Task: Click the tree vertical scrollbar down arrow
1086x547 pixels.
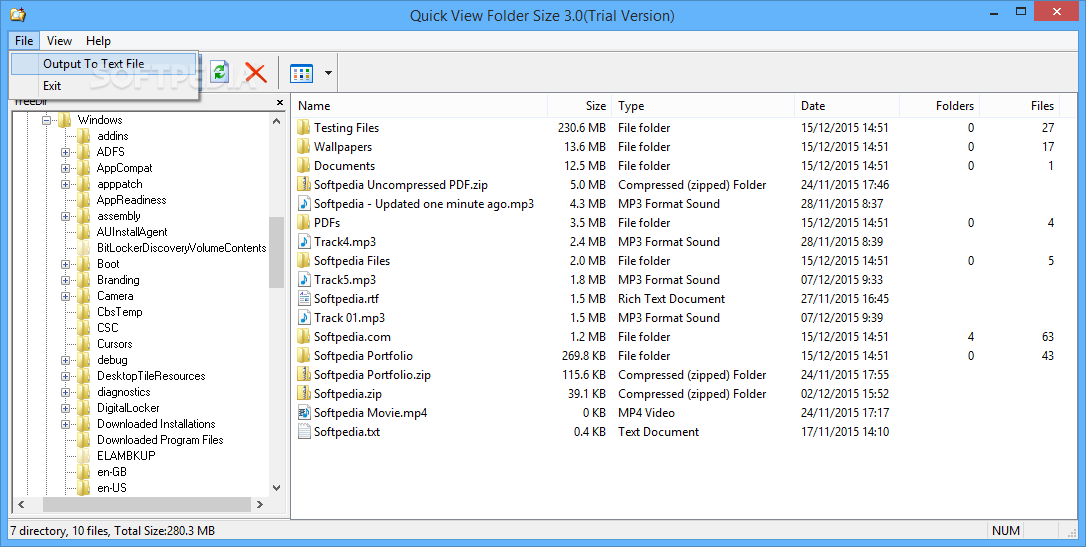Action: [276, 487]
